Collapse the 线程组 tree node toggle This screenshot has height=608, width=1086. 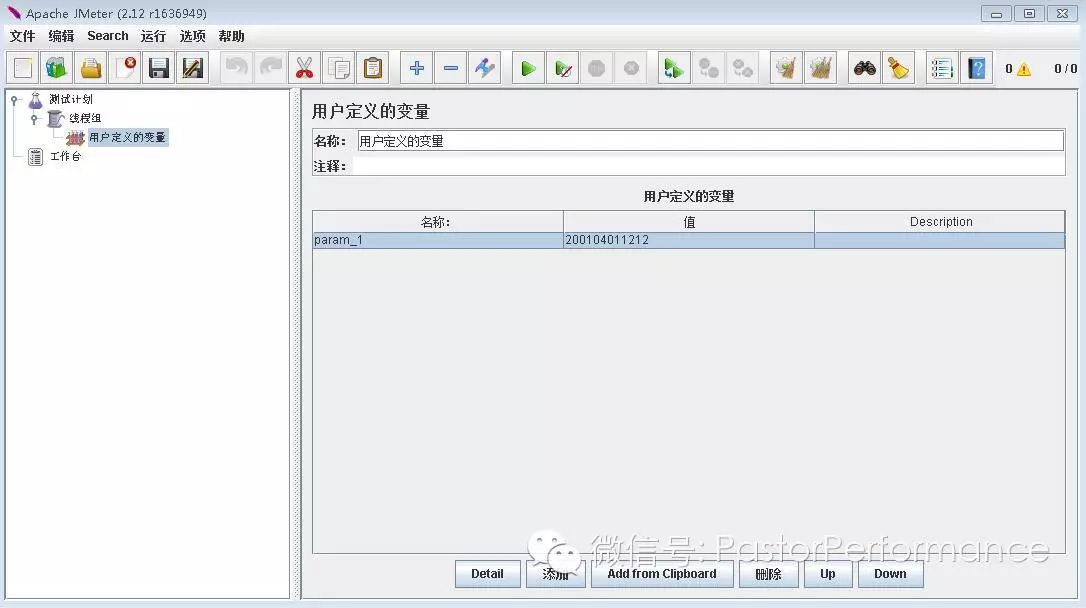pyautogui.click(x=33, y=119)
